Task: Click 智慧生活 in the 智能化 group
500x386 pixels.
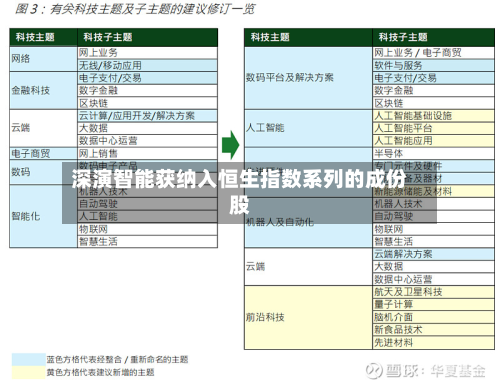Action: [x=147, y=241]
